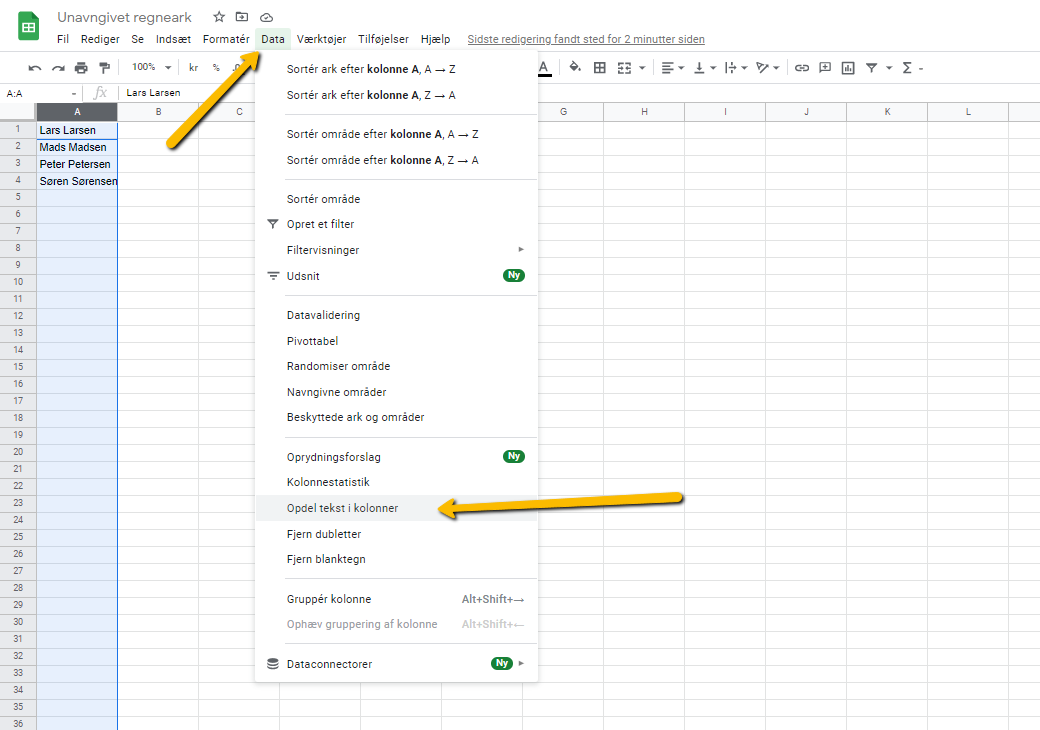1040x730 pixels.
Task: Select the paint format tool
Action: coord(103,67)
